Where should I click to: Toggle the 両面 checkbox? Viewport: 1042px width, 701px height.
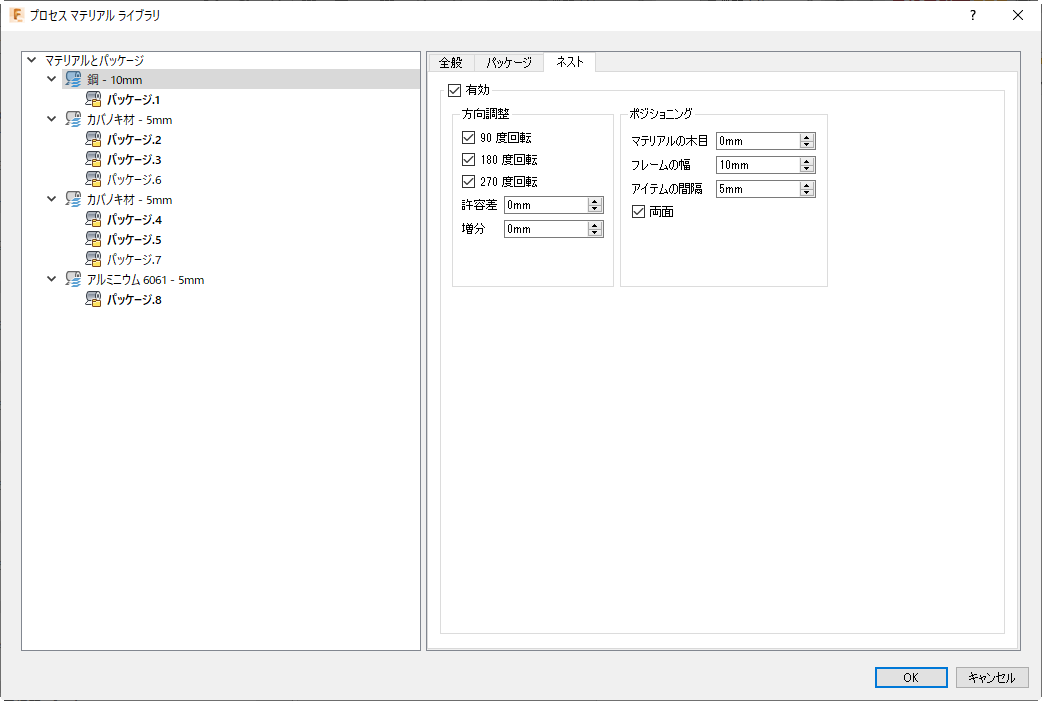tap(639, 211)
